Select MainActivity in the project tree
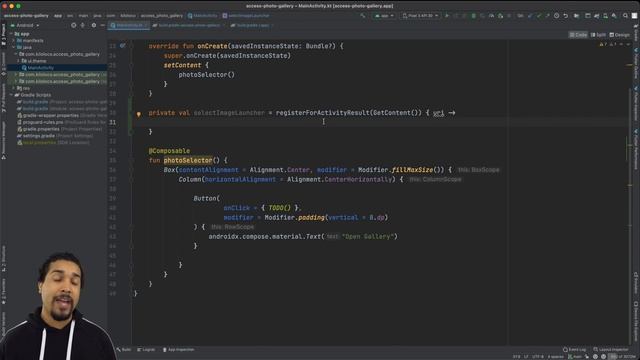The width and height of the screenshot is (640, 360). [x=41, y=68]
